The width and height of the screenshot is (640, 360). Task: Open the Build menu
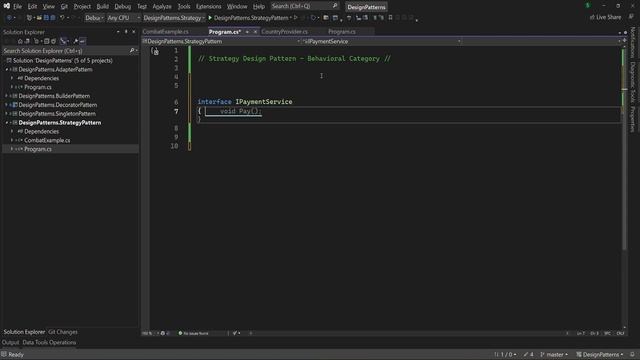pyautogui.click(x=102, y=7)
